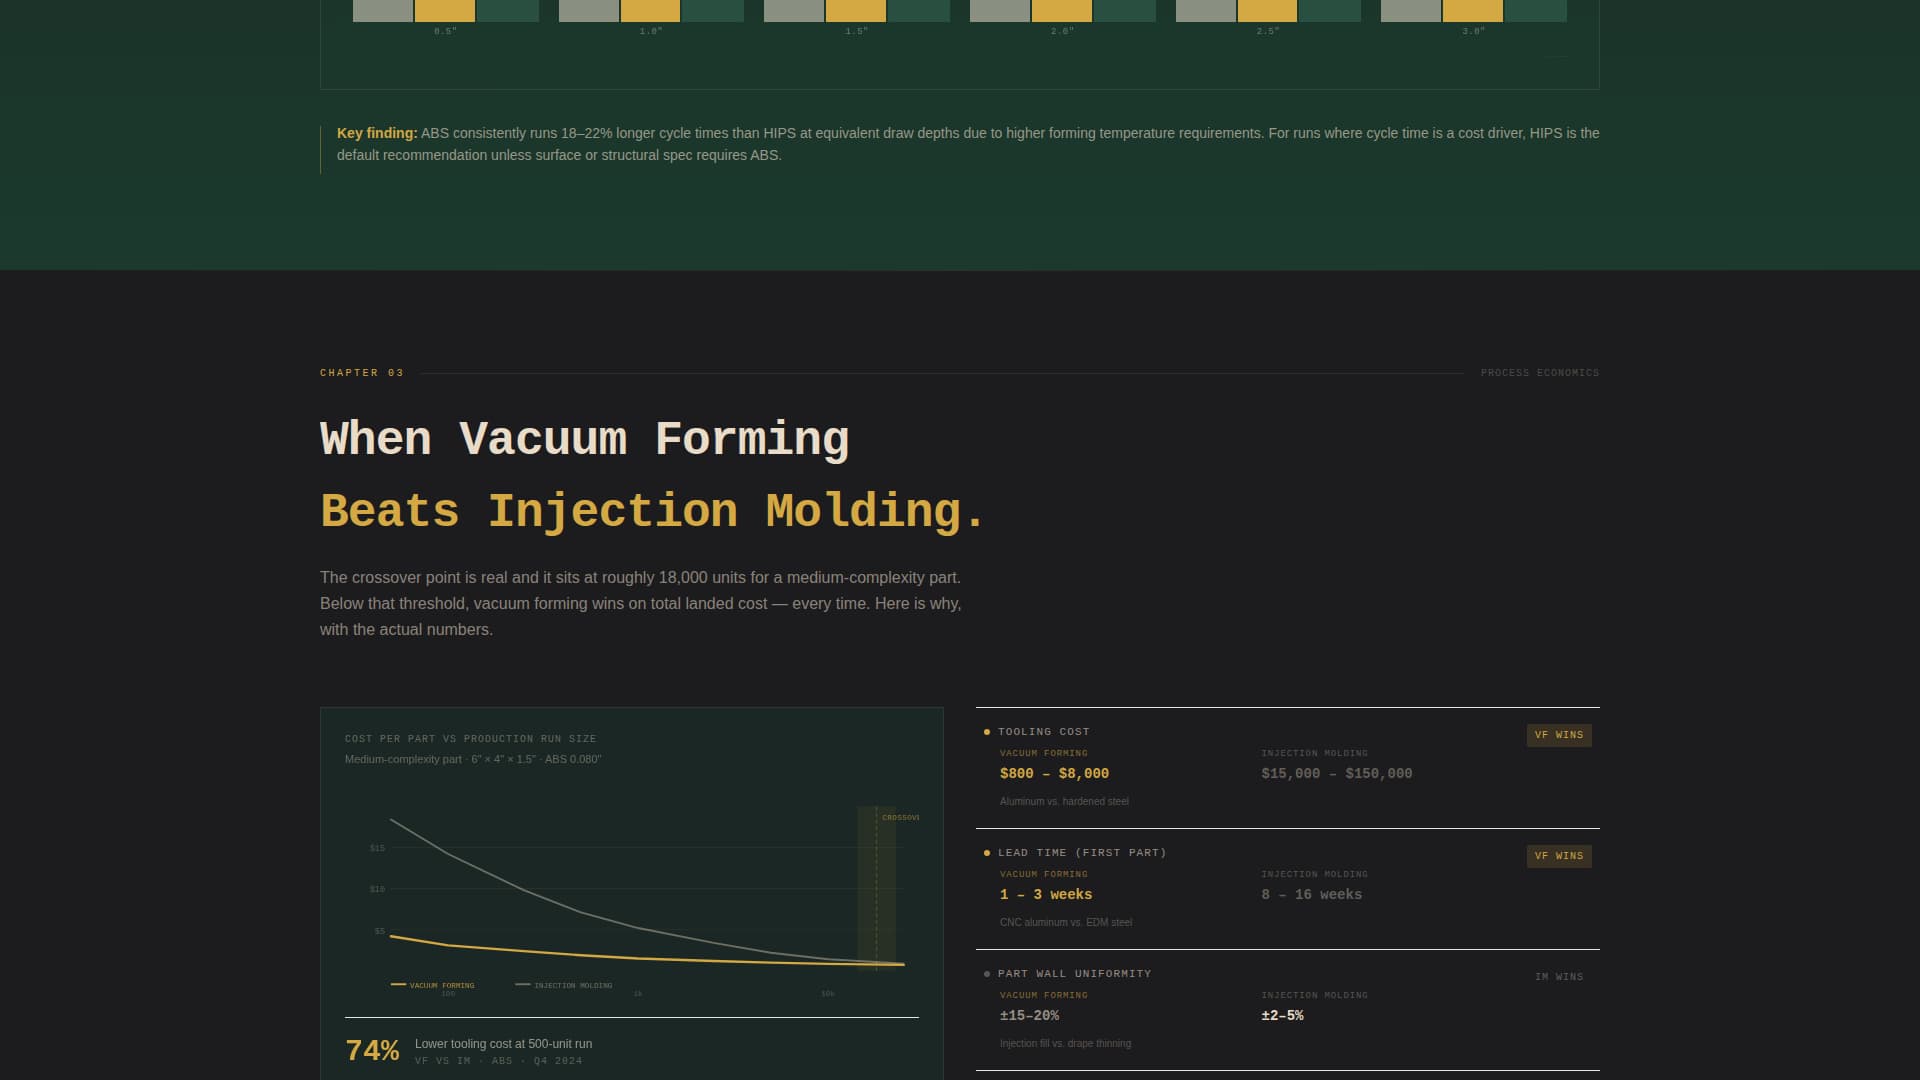Click the bullet icon beside TOOLING COST

tap(987, 731)
